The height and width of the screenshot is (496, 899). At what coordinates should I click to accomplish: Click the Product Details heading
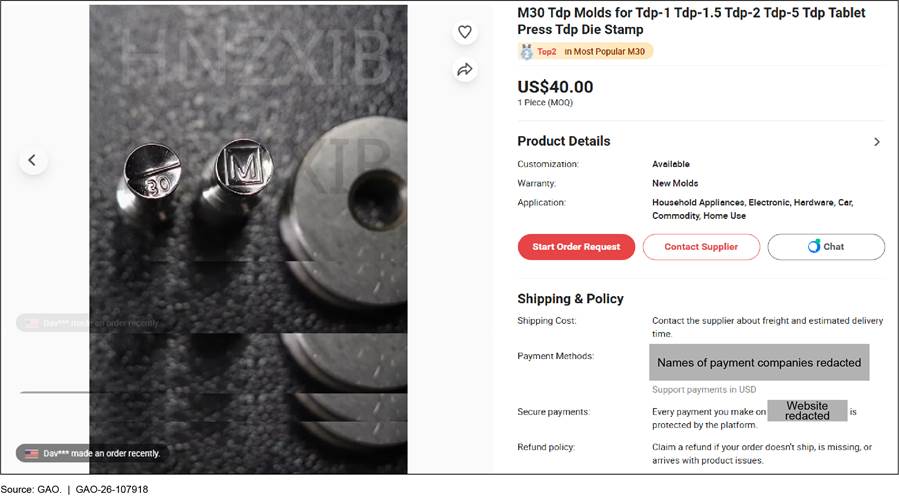tap(563, 141)
